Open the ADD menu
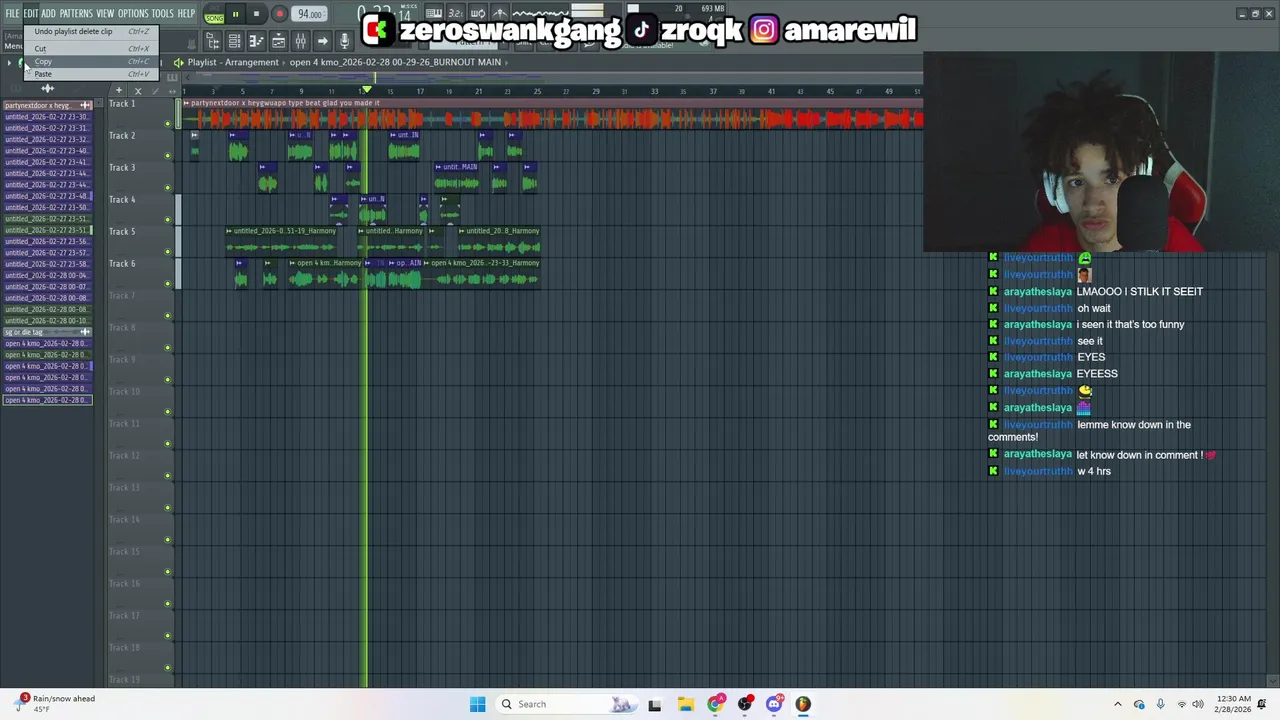1280x720 pixels. [48, 14]
